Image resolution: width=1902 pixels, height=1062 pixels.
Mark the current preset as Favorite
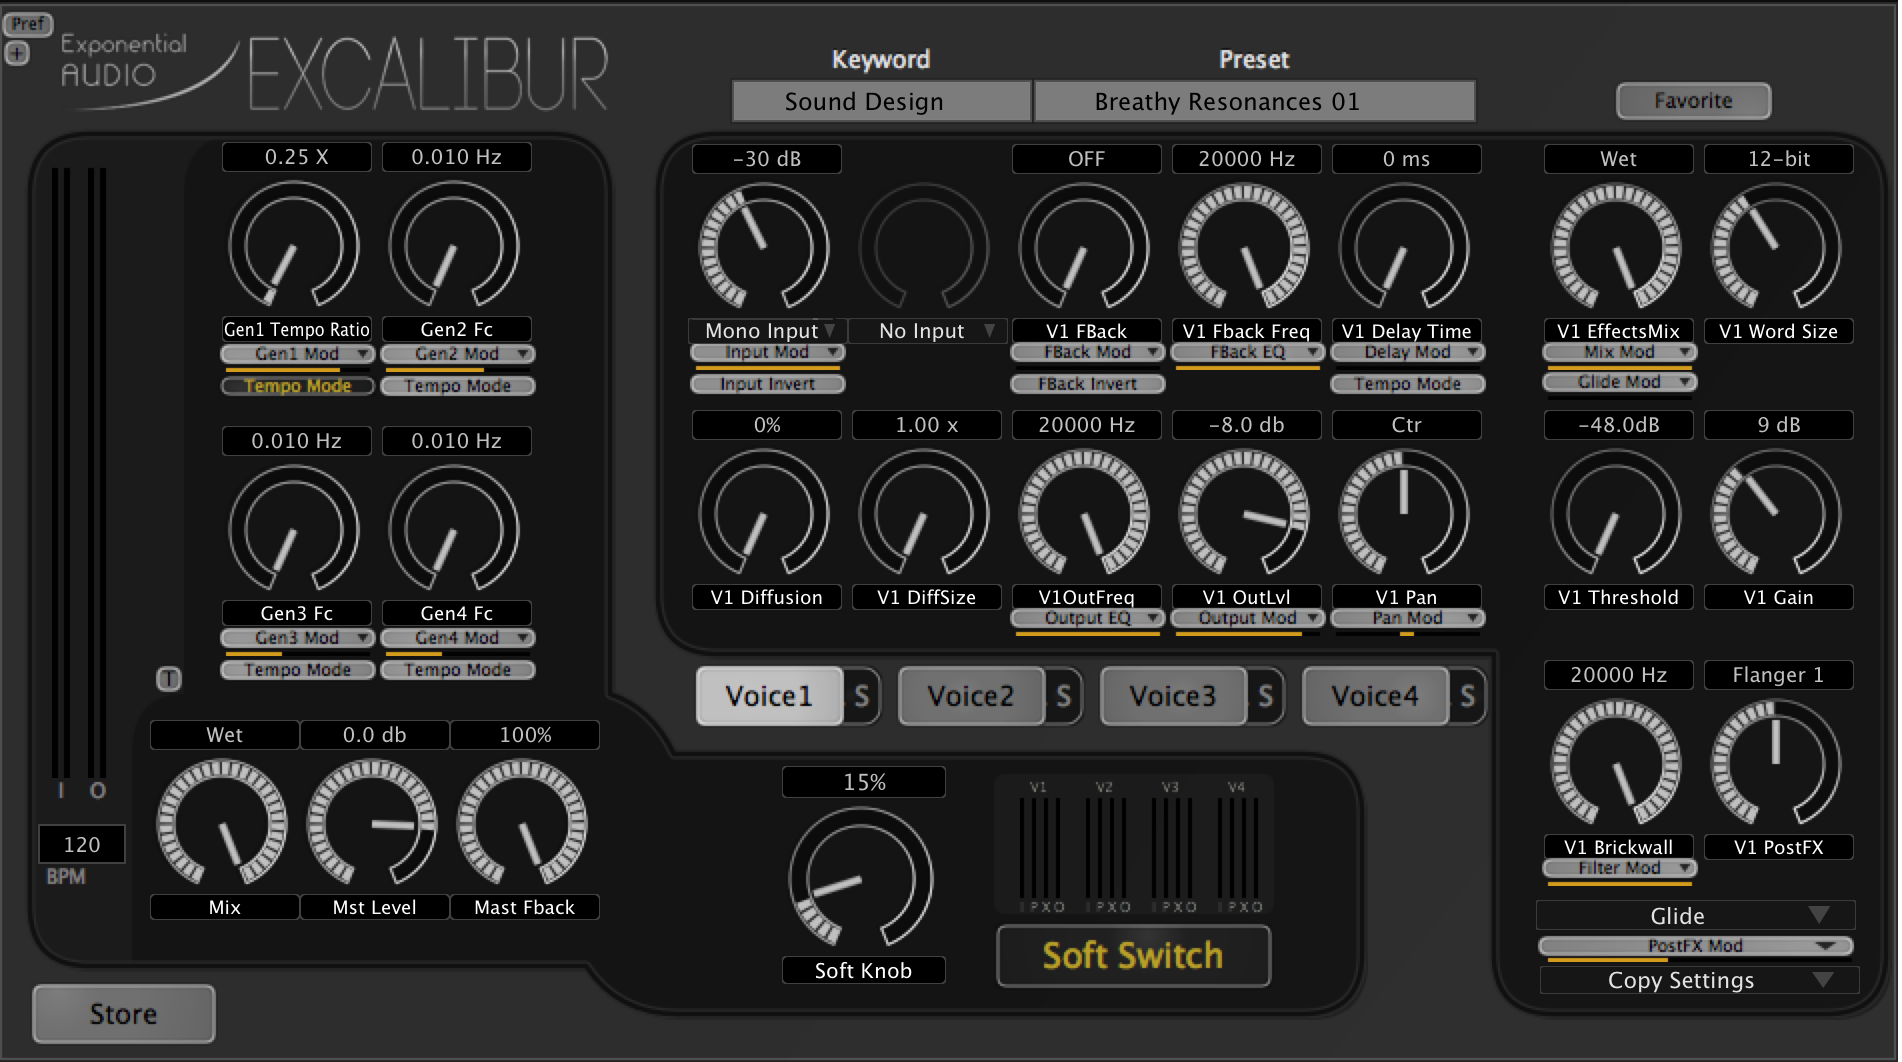(1692, 100)
